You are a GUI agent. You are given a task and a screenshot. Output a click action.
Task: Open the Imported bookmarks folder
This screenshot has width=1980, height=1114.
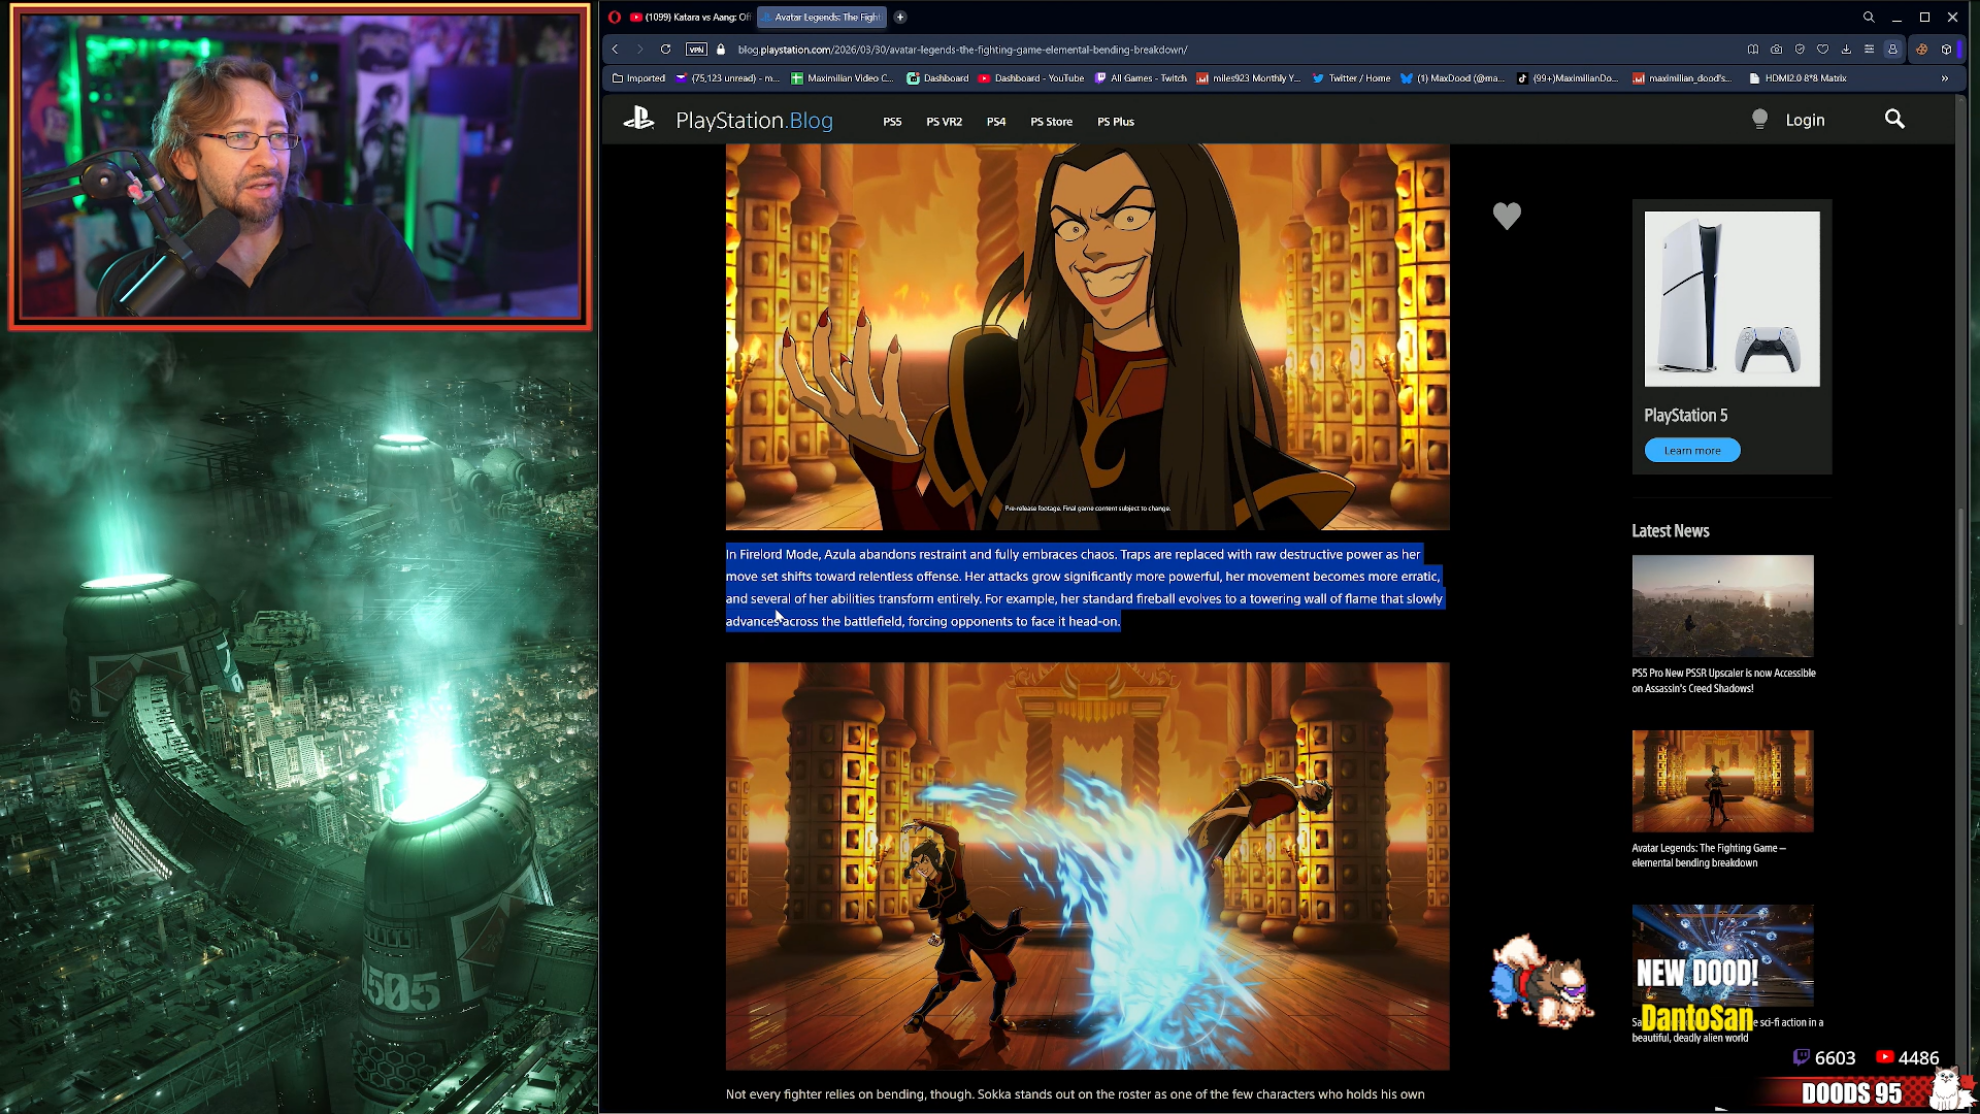tap(638, 78)
